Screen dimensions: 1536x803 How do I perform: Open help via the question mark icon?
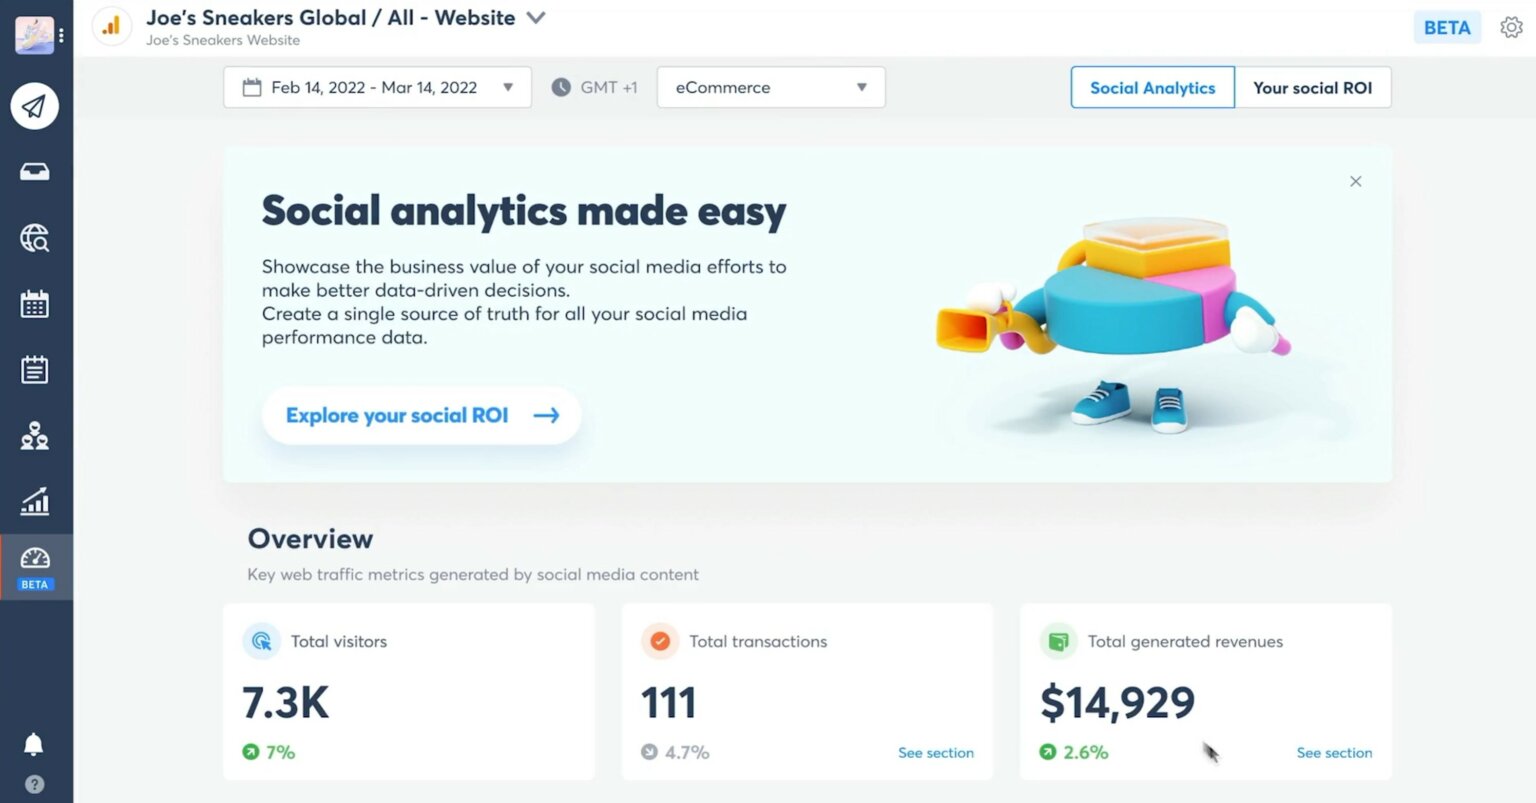point(35,784)
